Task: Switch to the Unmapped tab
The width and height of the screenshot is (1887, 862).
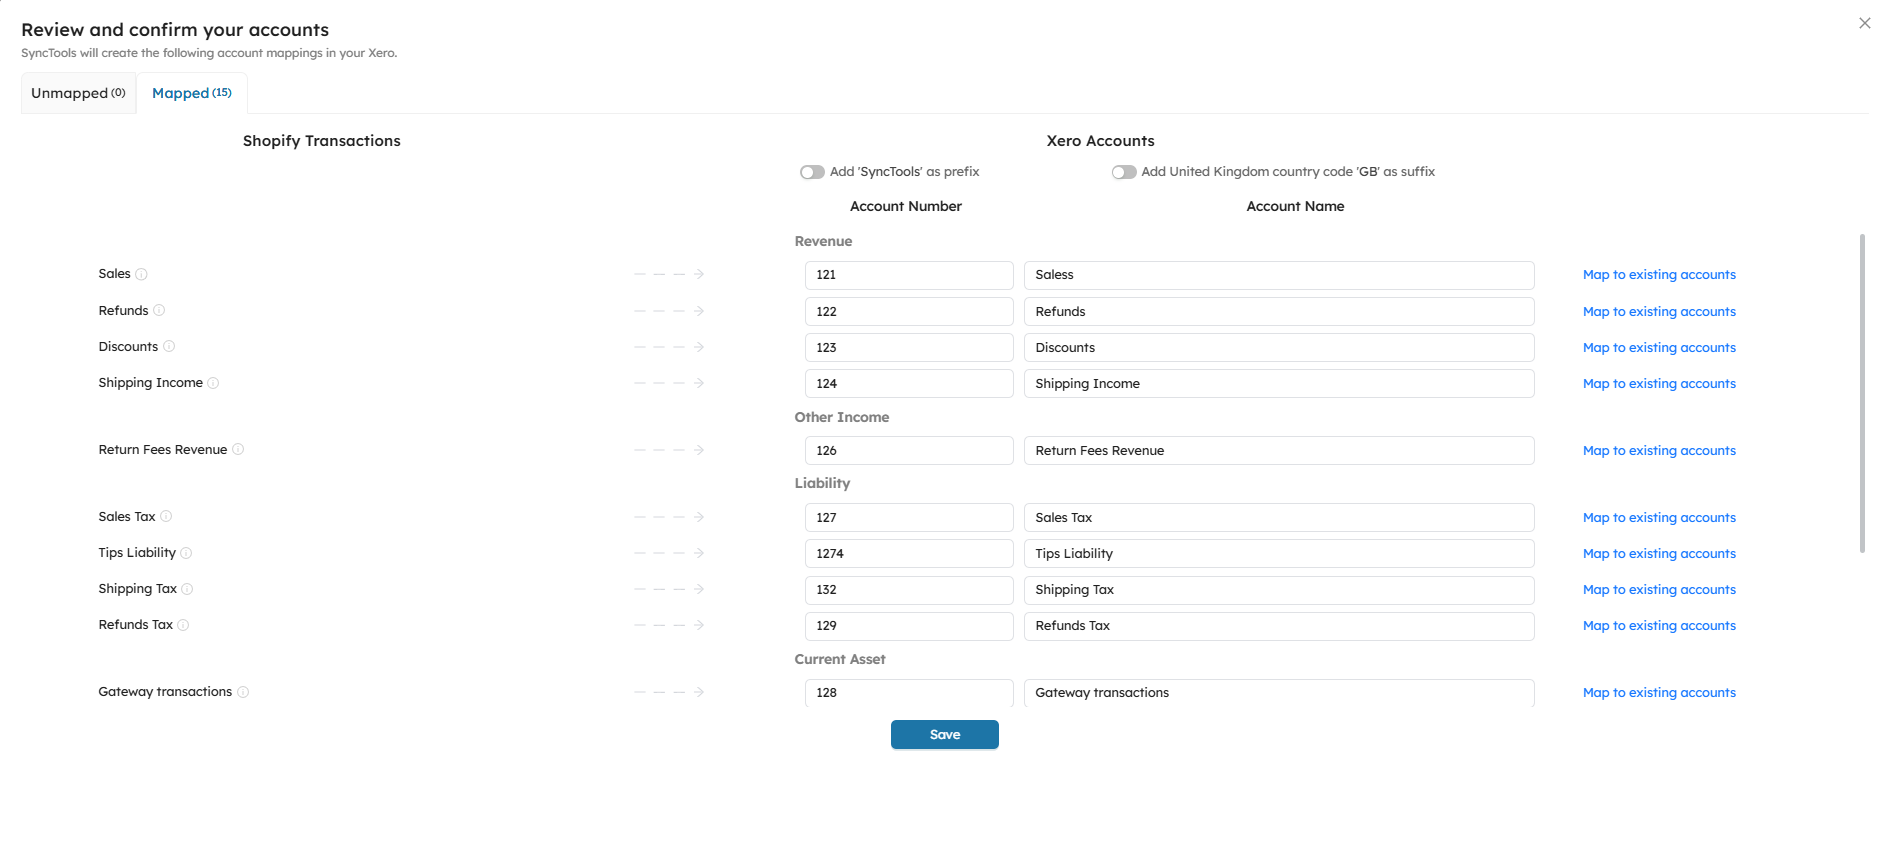Action: pos(78,93)
